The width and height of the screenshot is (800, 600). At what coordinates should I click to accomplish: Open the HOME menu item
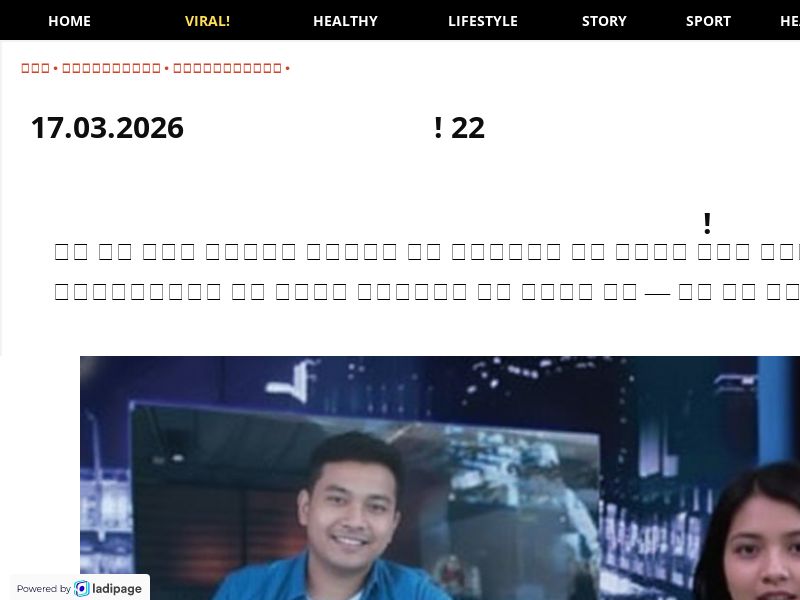pyautogui.click(x=69, y=21)
